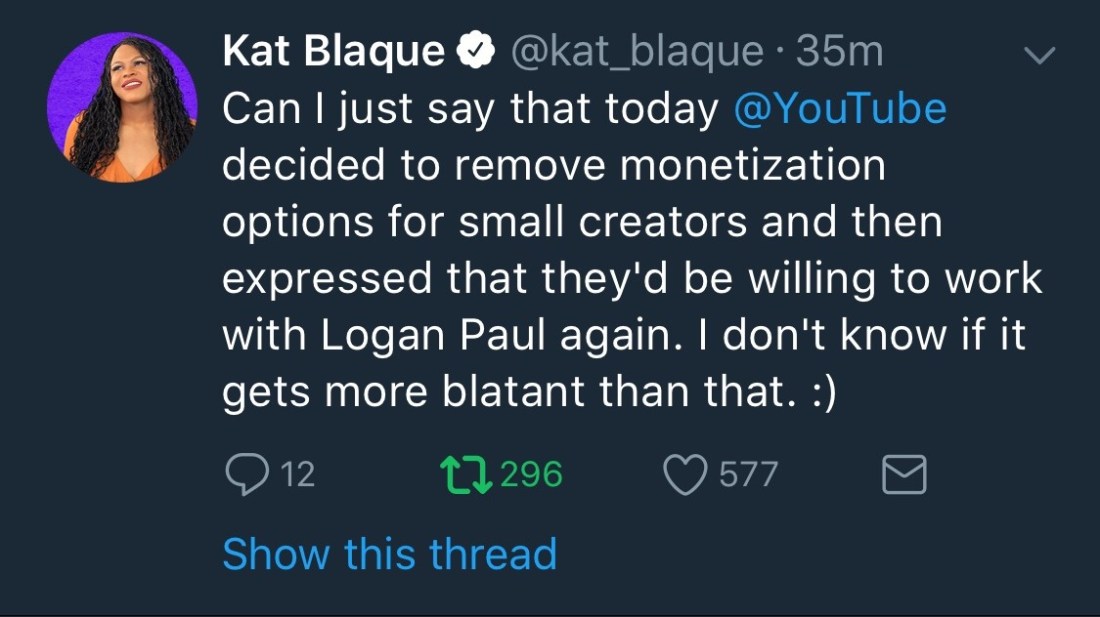
Task: Like the tweet with the heart icon
Action: [686, 474]
